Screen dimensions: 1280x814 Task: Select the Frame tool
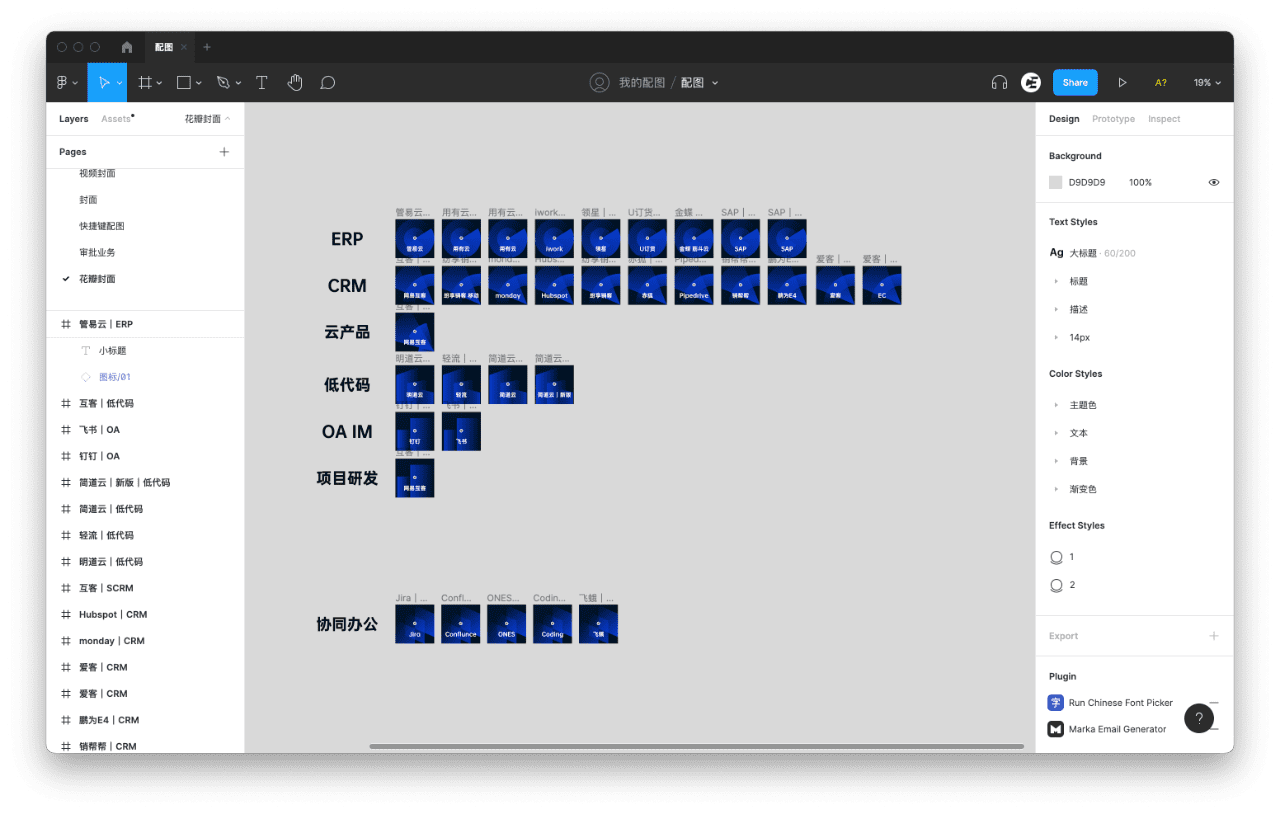pos(145,83)
